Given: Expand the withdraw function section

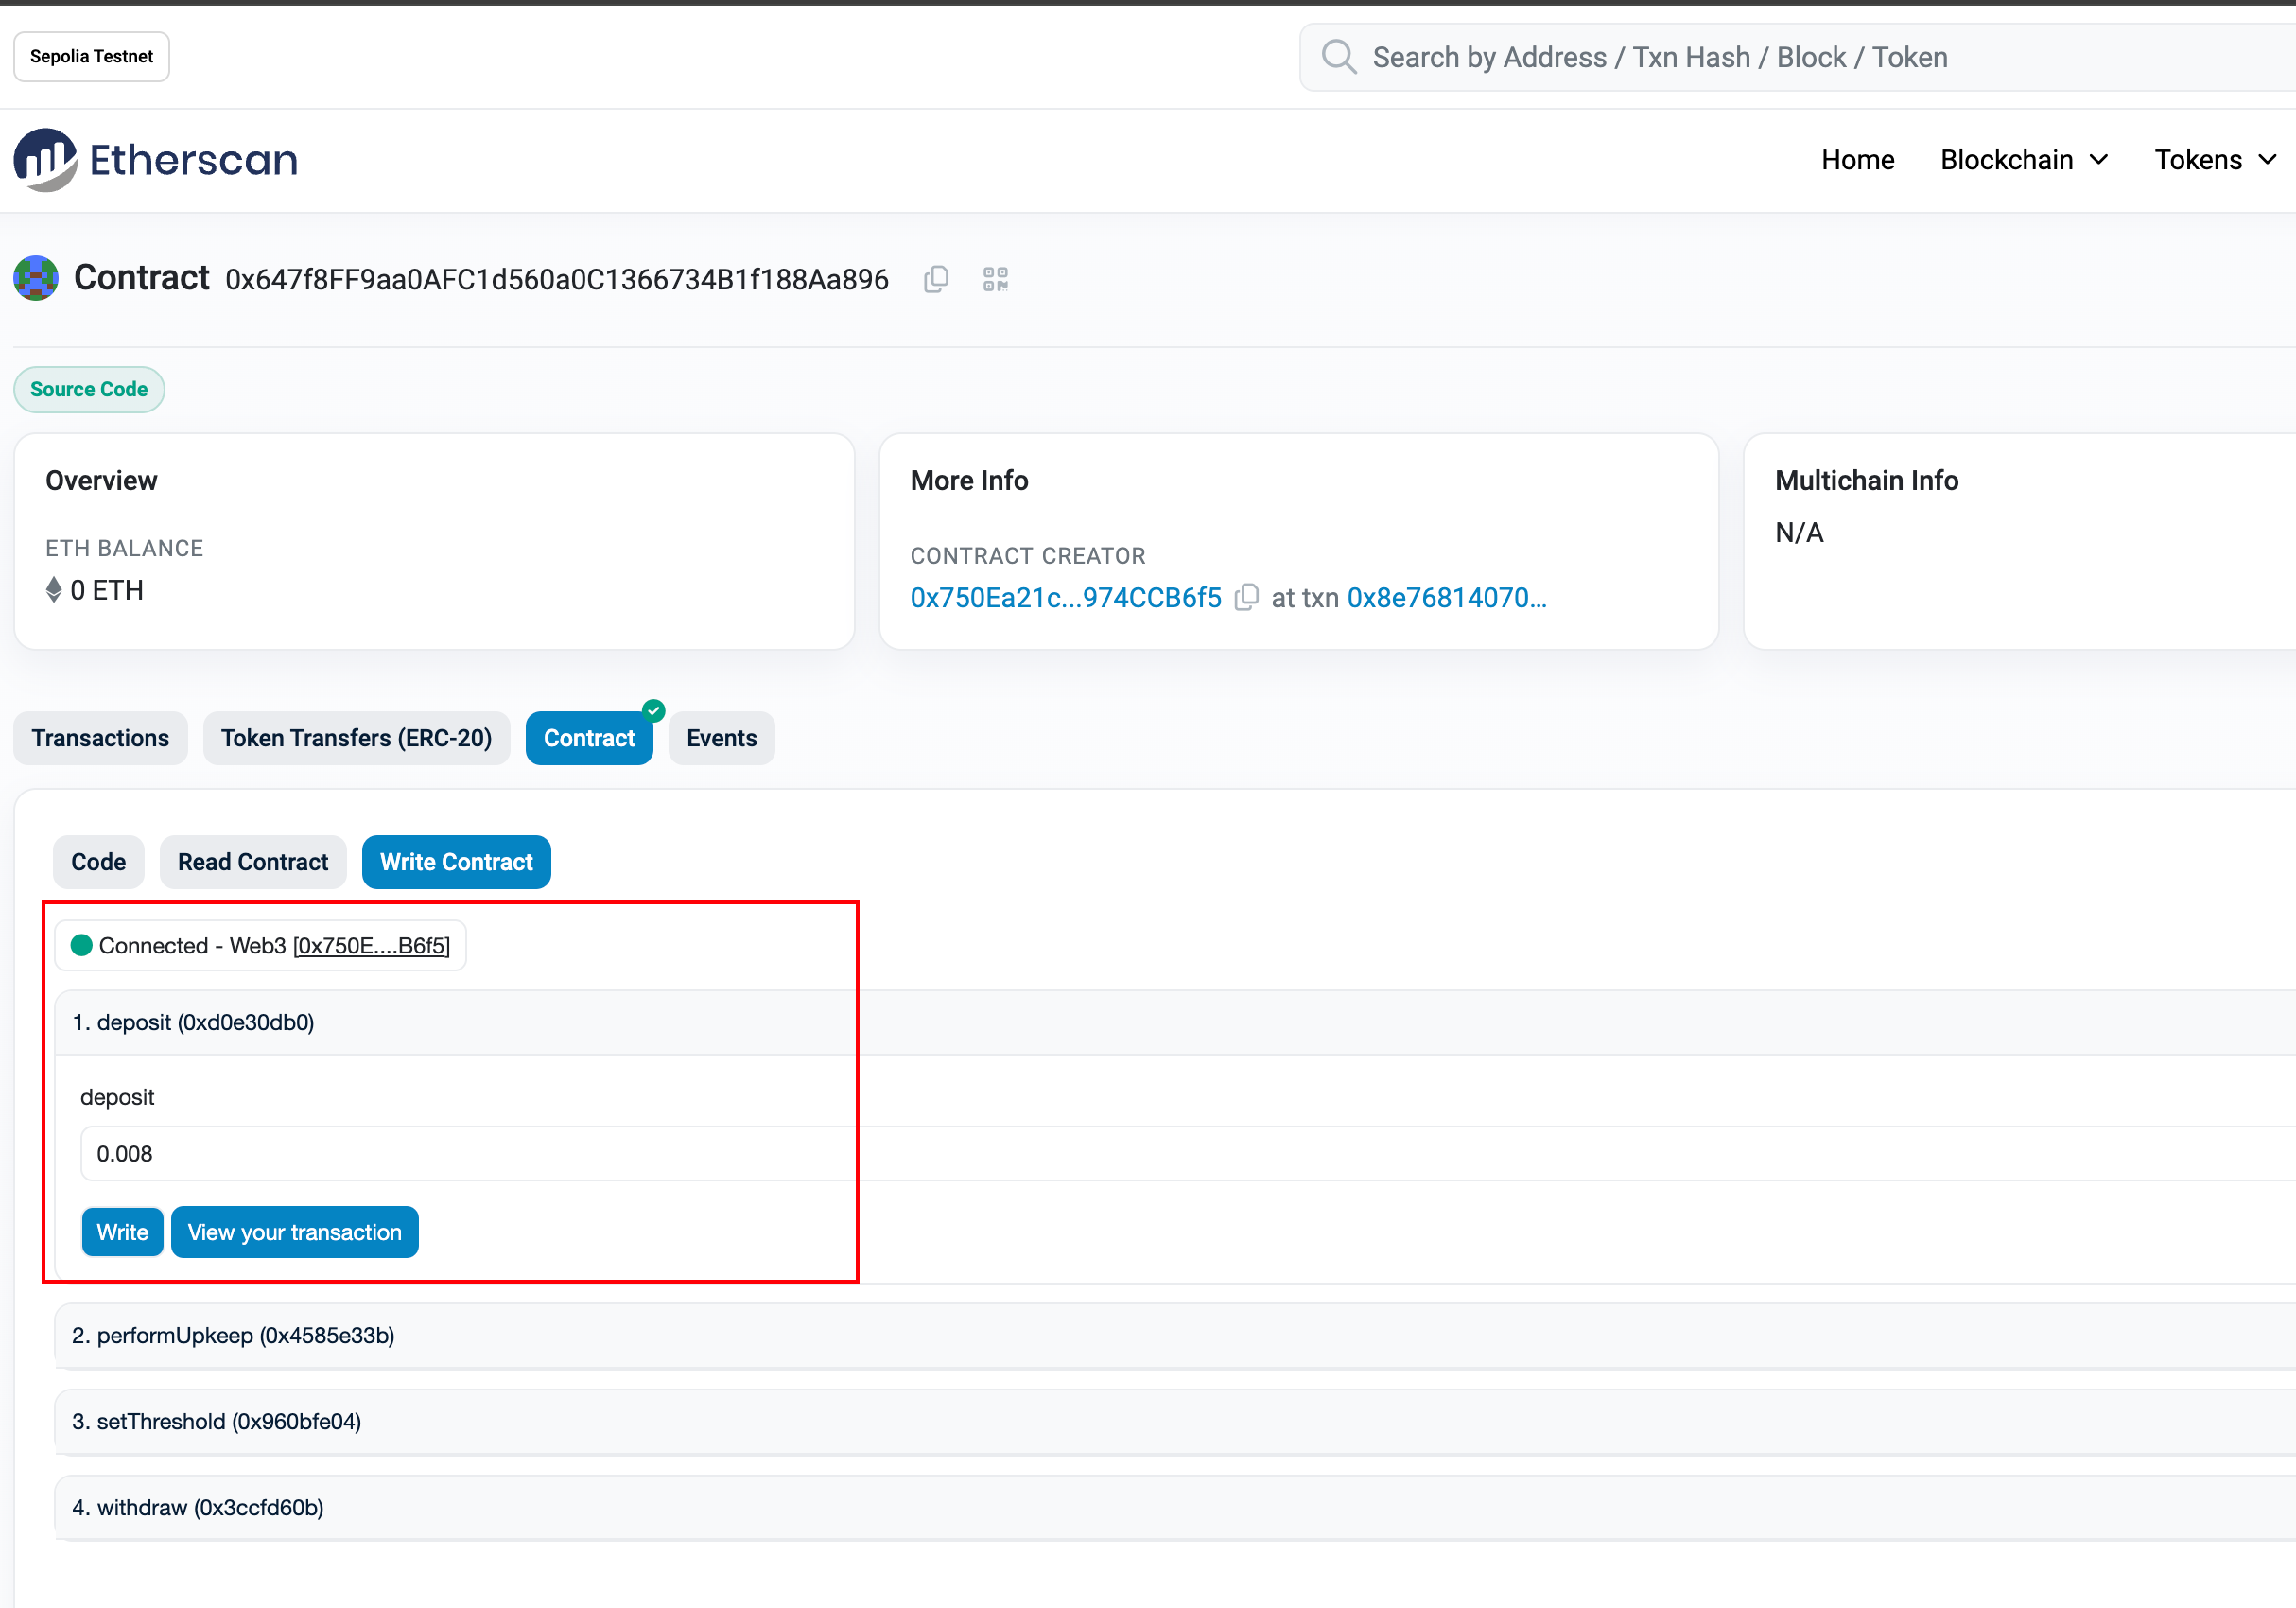Looking at the screenshot, I should tap(1175, 1508).
